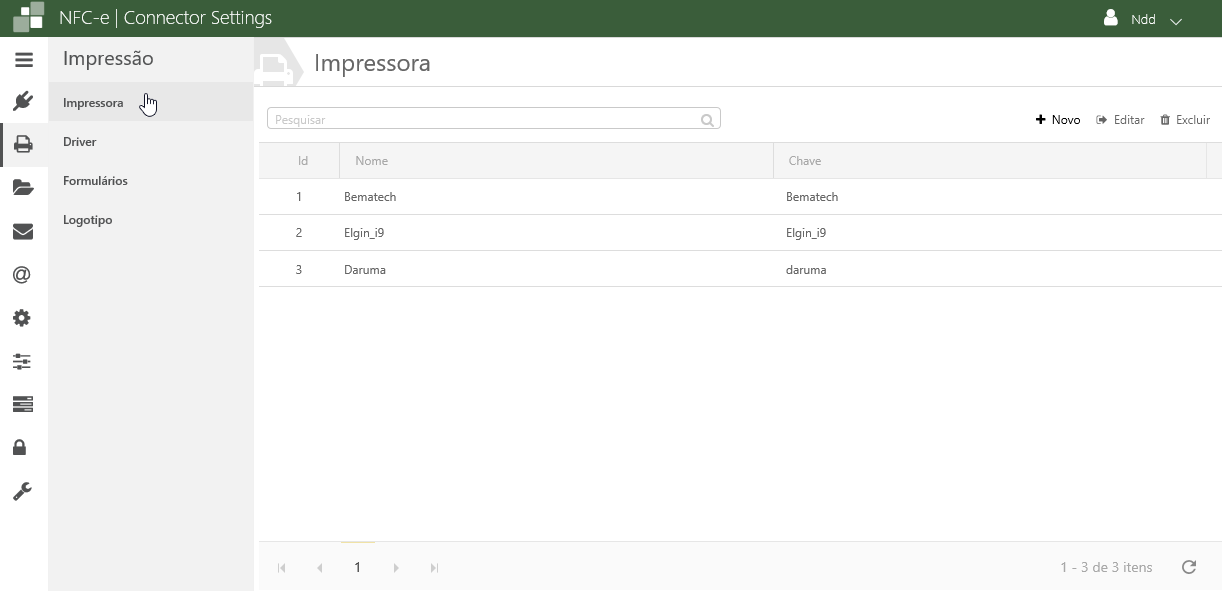Viewport: 1222px width, 591px height.
Task: Open the folder icon in sidebar
Action: click(x=23, y=188)
